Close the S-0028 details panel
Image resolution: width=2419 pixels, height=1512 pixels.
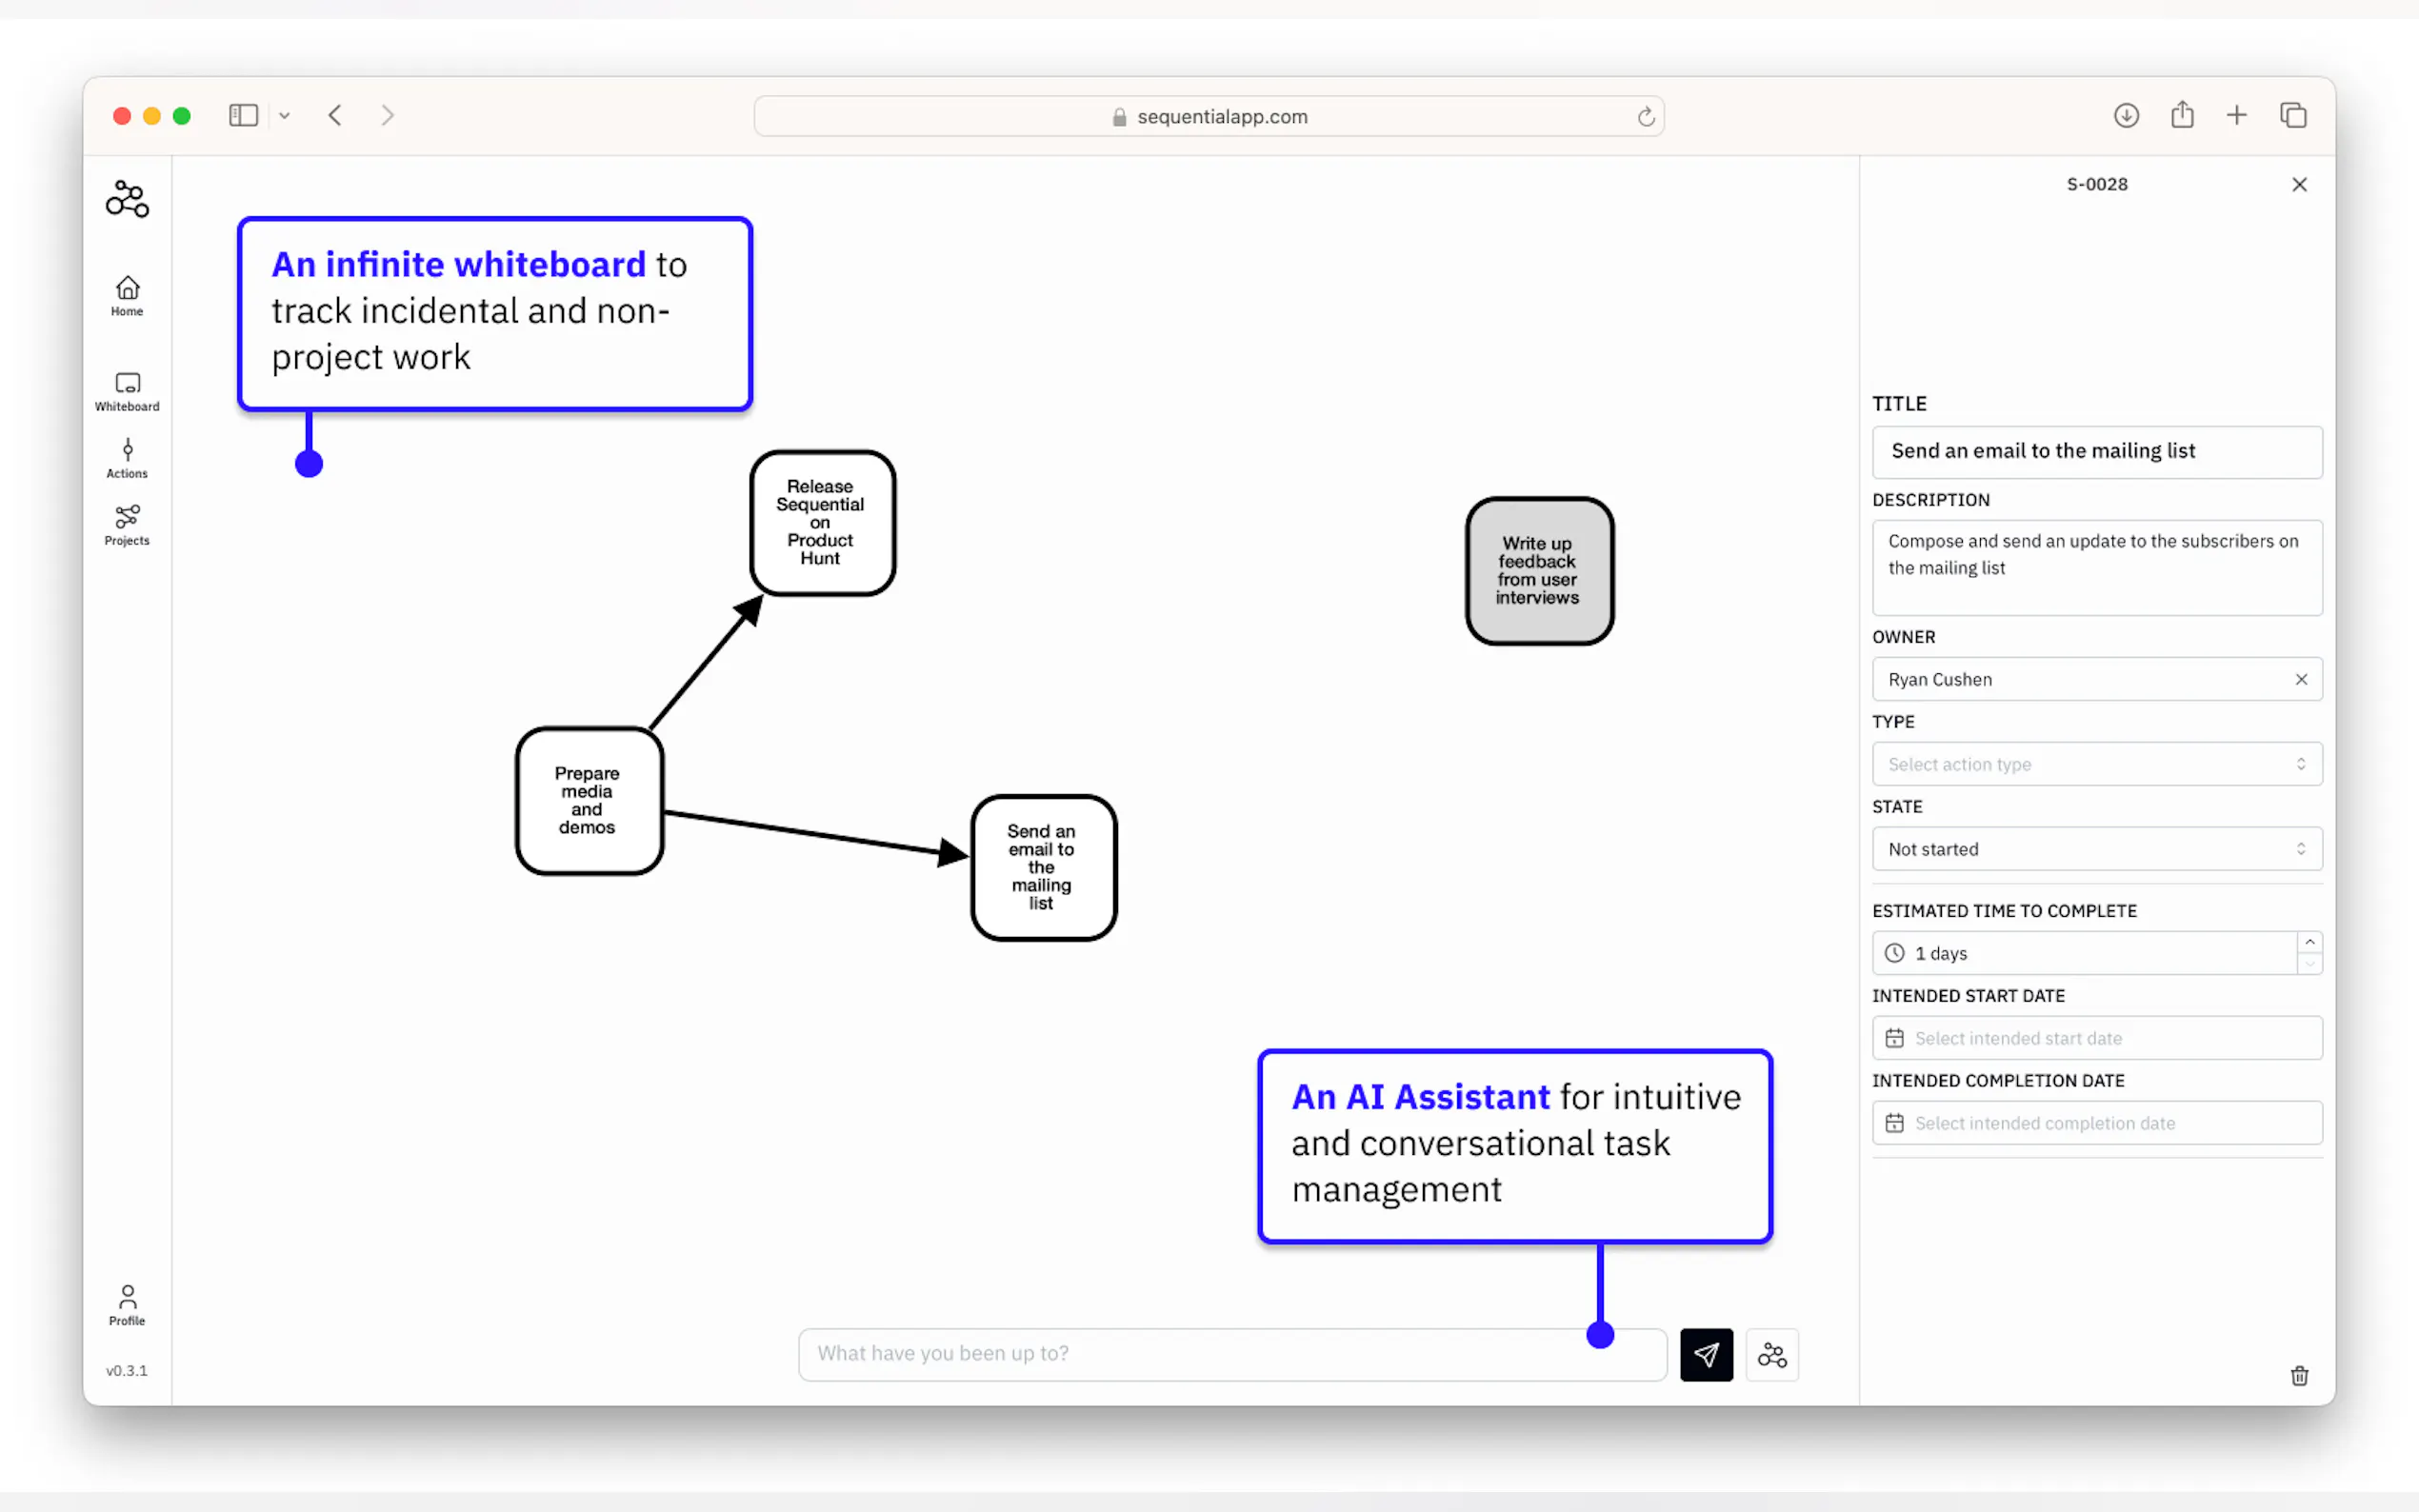pyautogui.click(x=2299, y=184)
